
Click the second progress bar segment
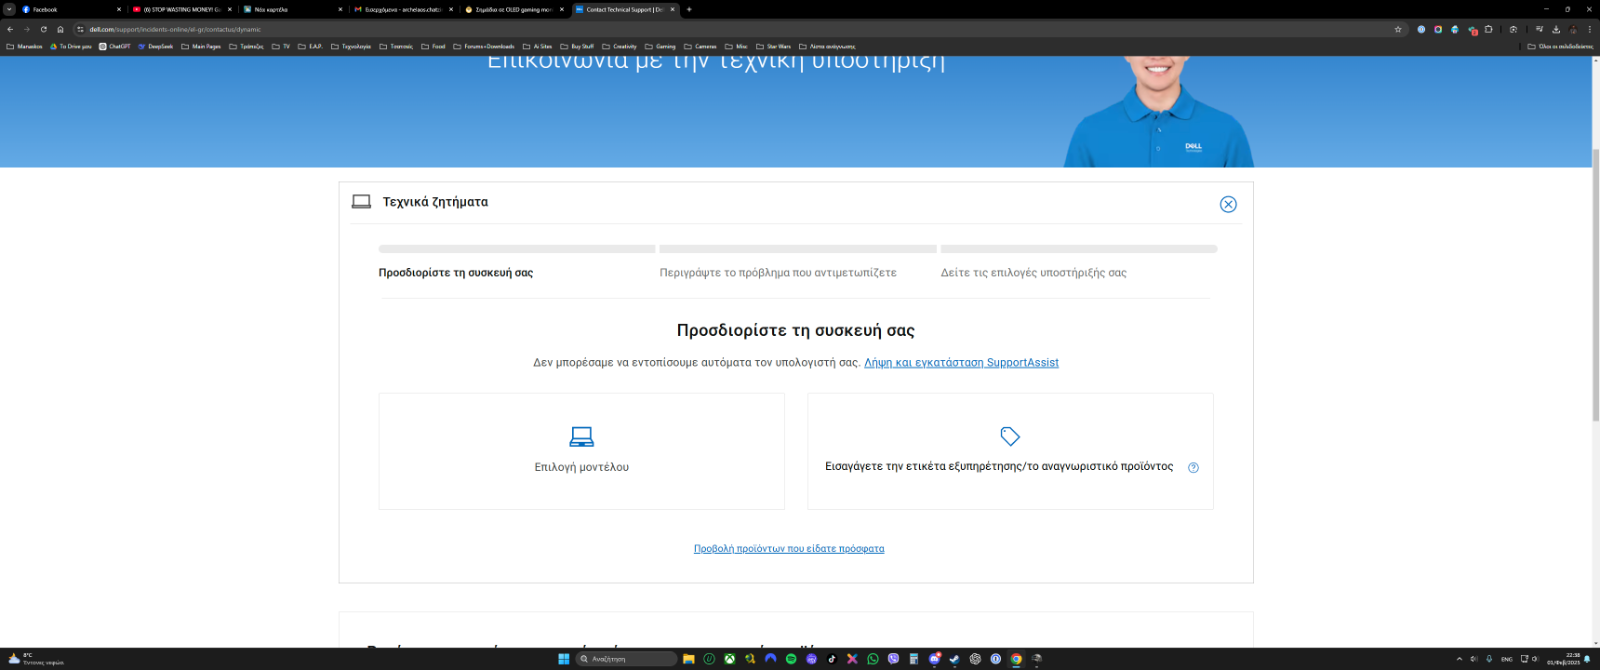pos(798,249)
